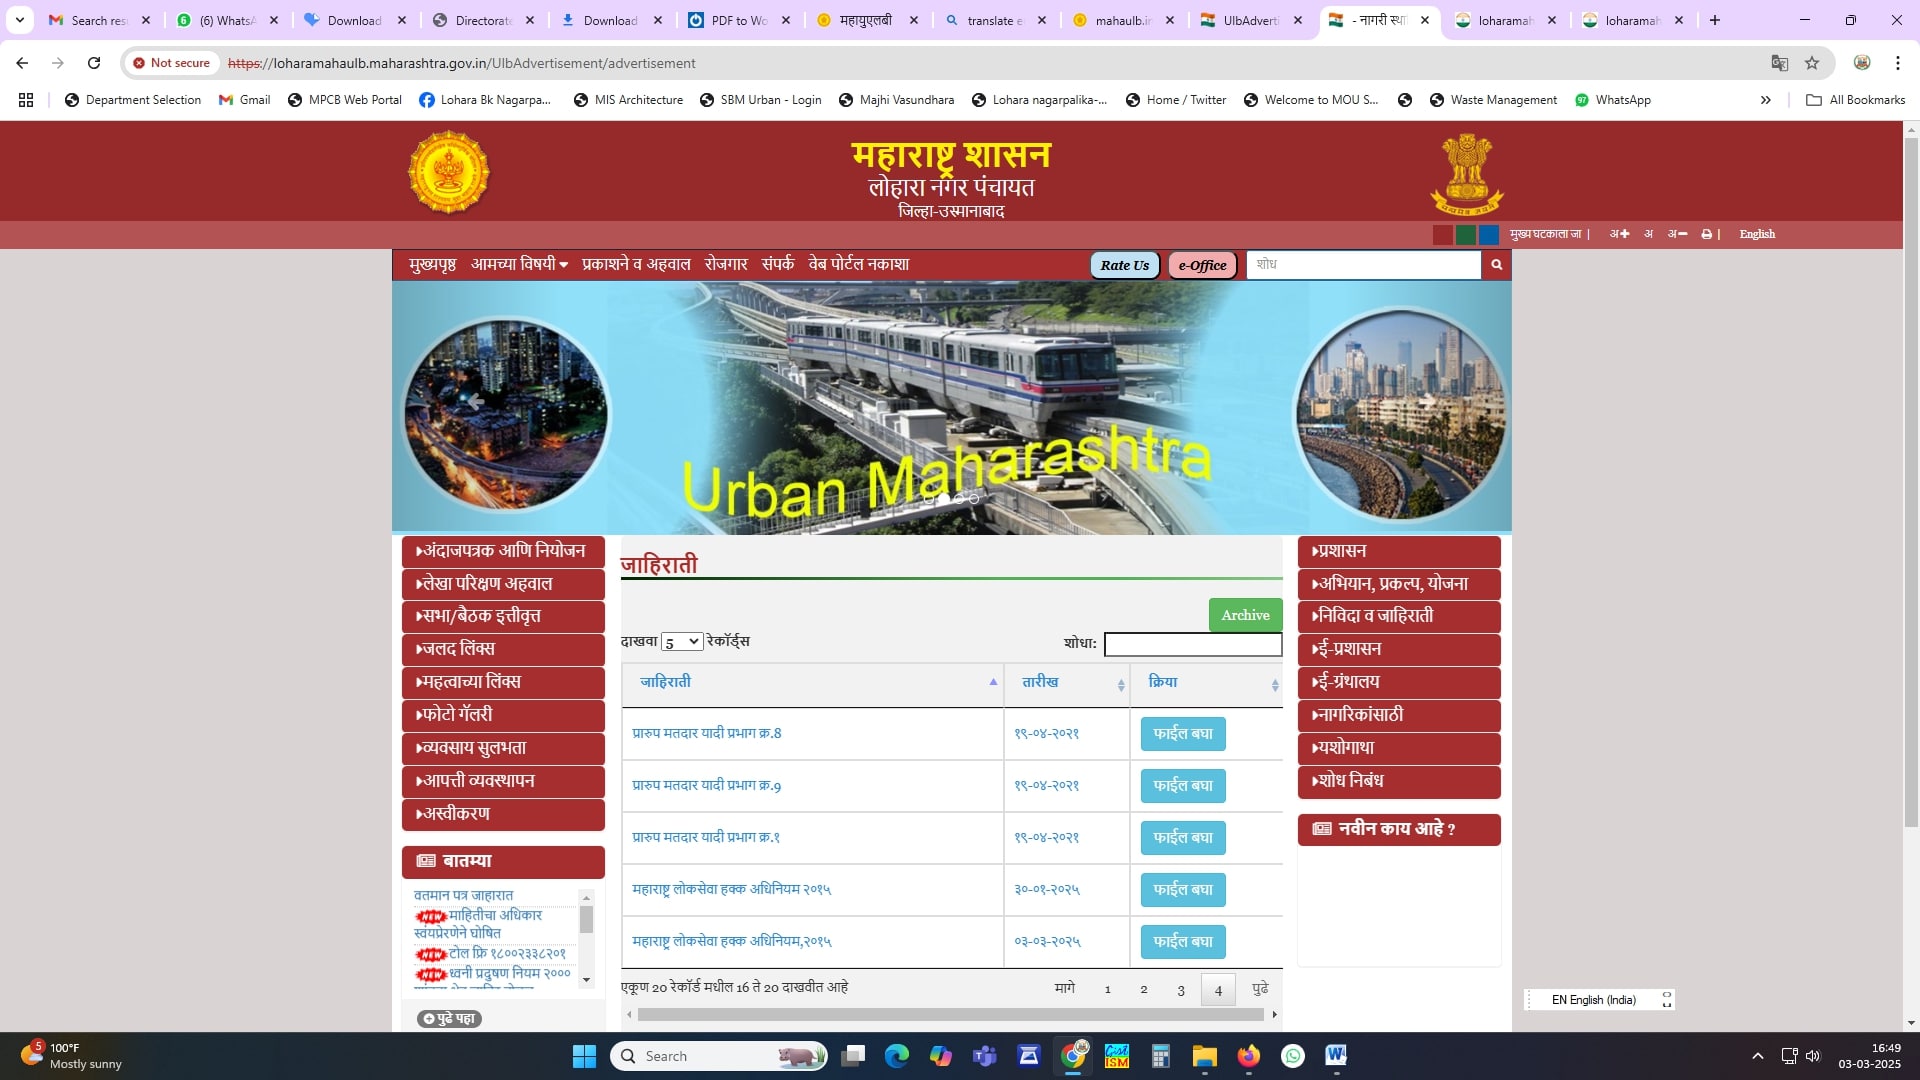Viewport: 1920px width, 1080px height.
Task: Expand अंदाजपत्रक आणि नियोजन sidebar section
Action: 503,551
